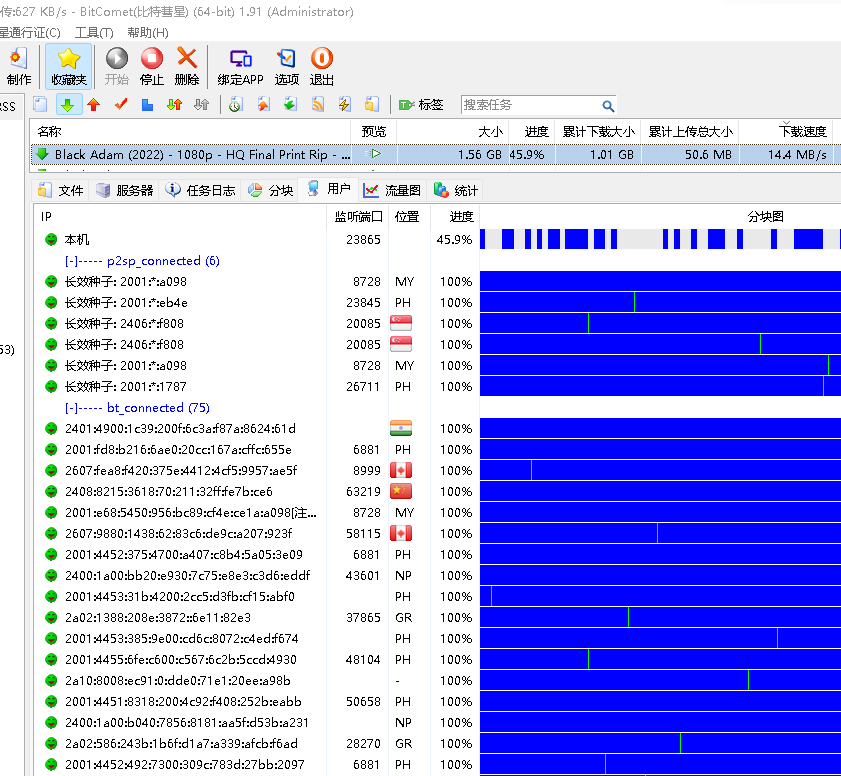
Task: Select the red checkmark completed filter
Action: 121,105
